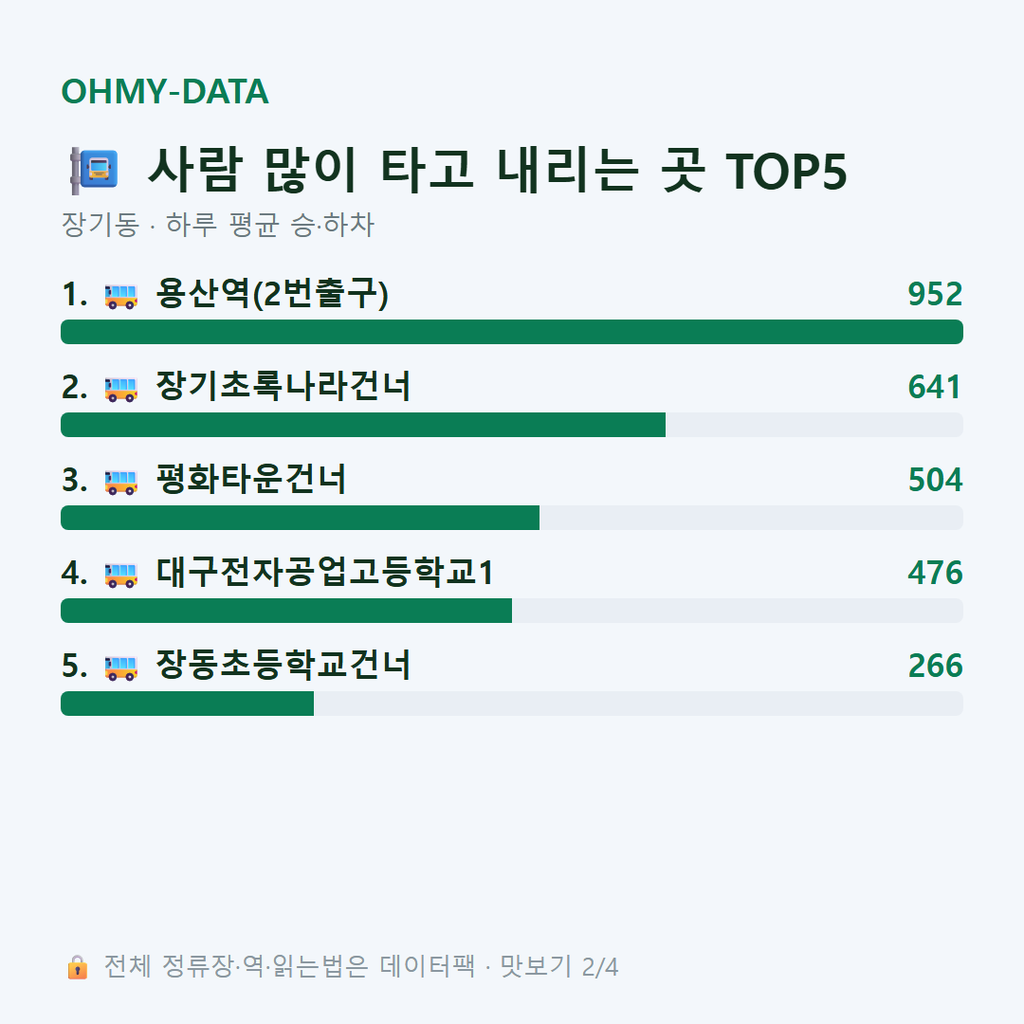Select the 평화타운건너 stop name
This screenshot has width=1024, height=1024.
click(x=251, y=479)
